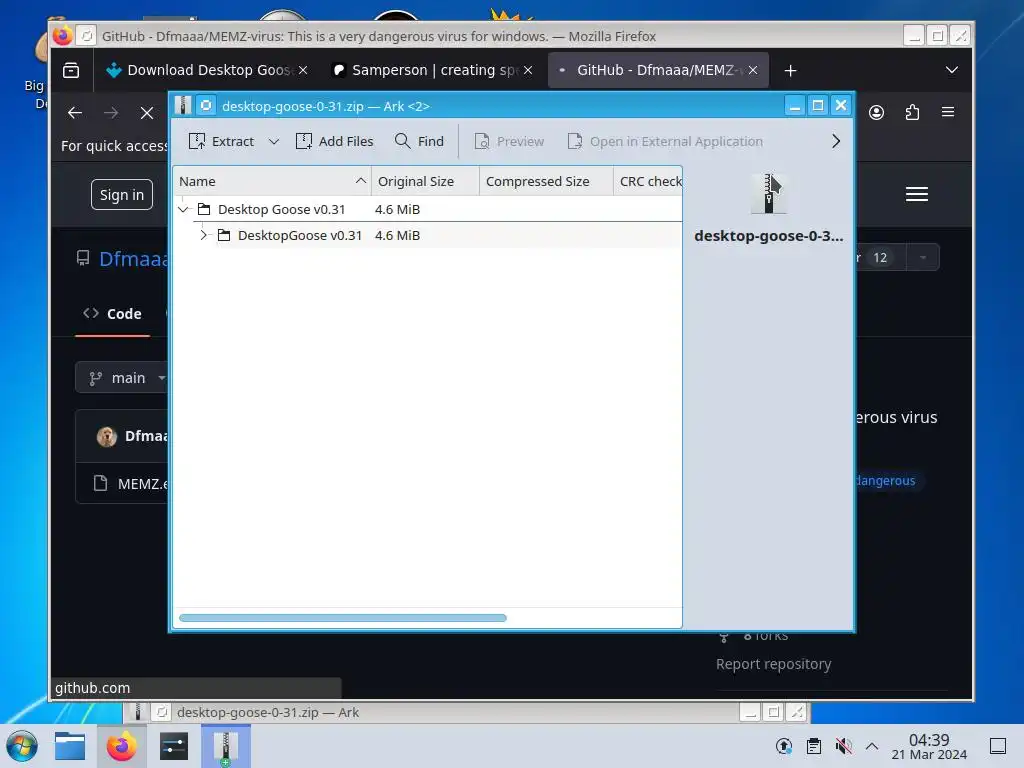The image size is (1024, 768).
Task: Switch to Samperson tab in Firefox
Action: coord(422,70)
